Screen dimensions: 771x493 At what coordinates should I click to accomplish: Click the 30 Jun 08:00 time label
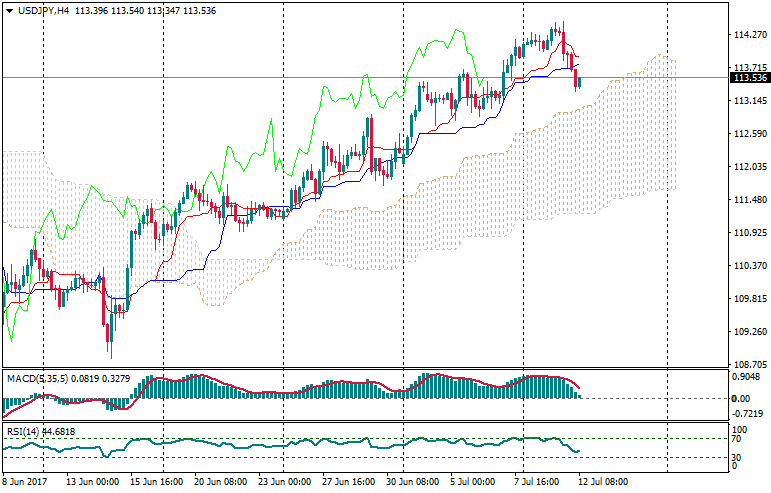(x=413, y=482)
